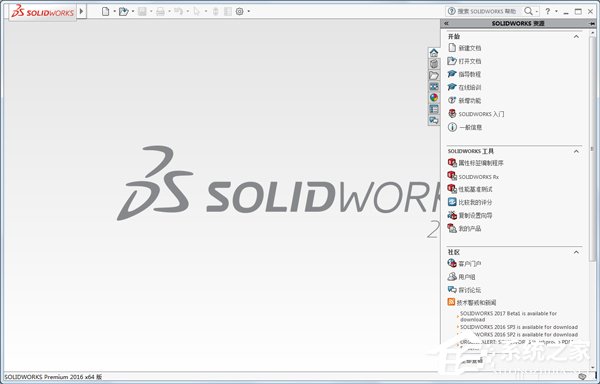Open the SOLIDWORKS Rx tool link

pos(478,177)
